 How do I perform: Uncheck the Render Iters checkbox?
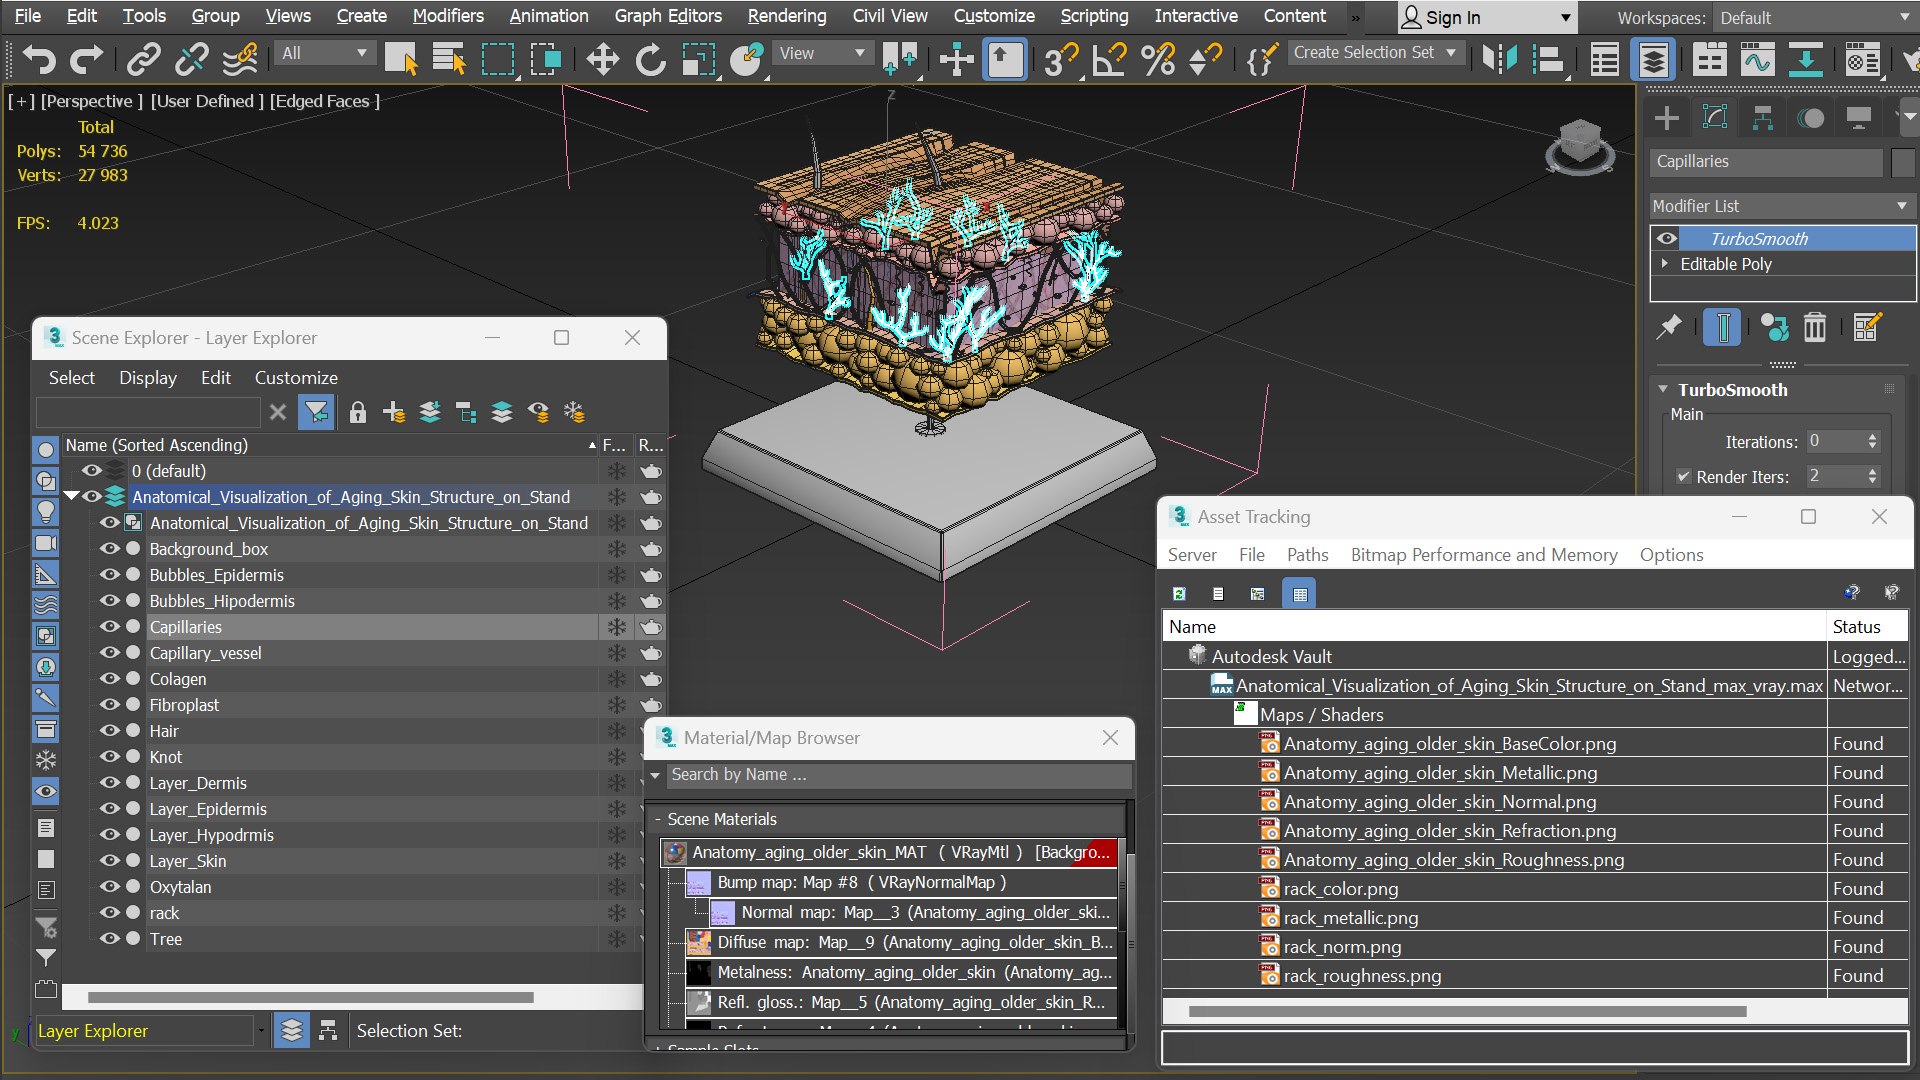click(1683, 477)
